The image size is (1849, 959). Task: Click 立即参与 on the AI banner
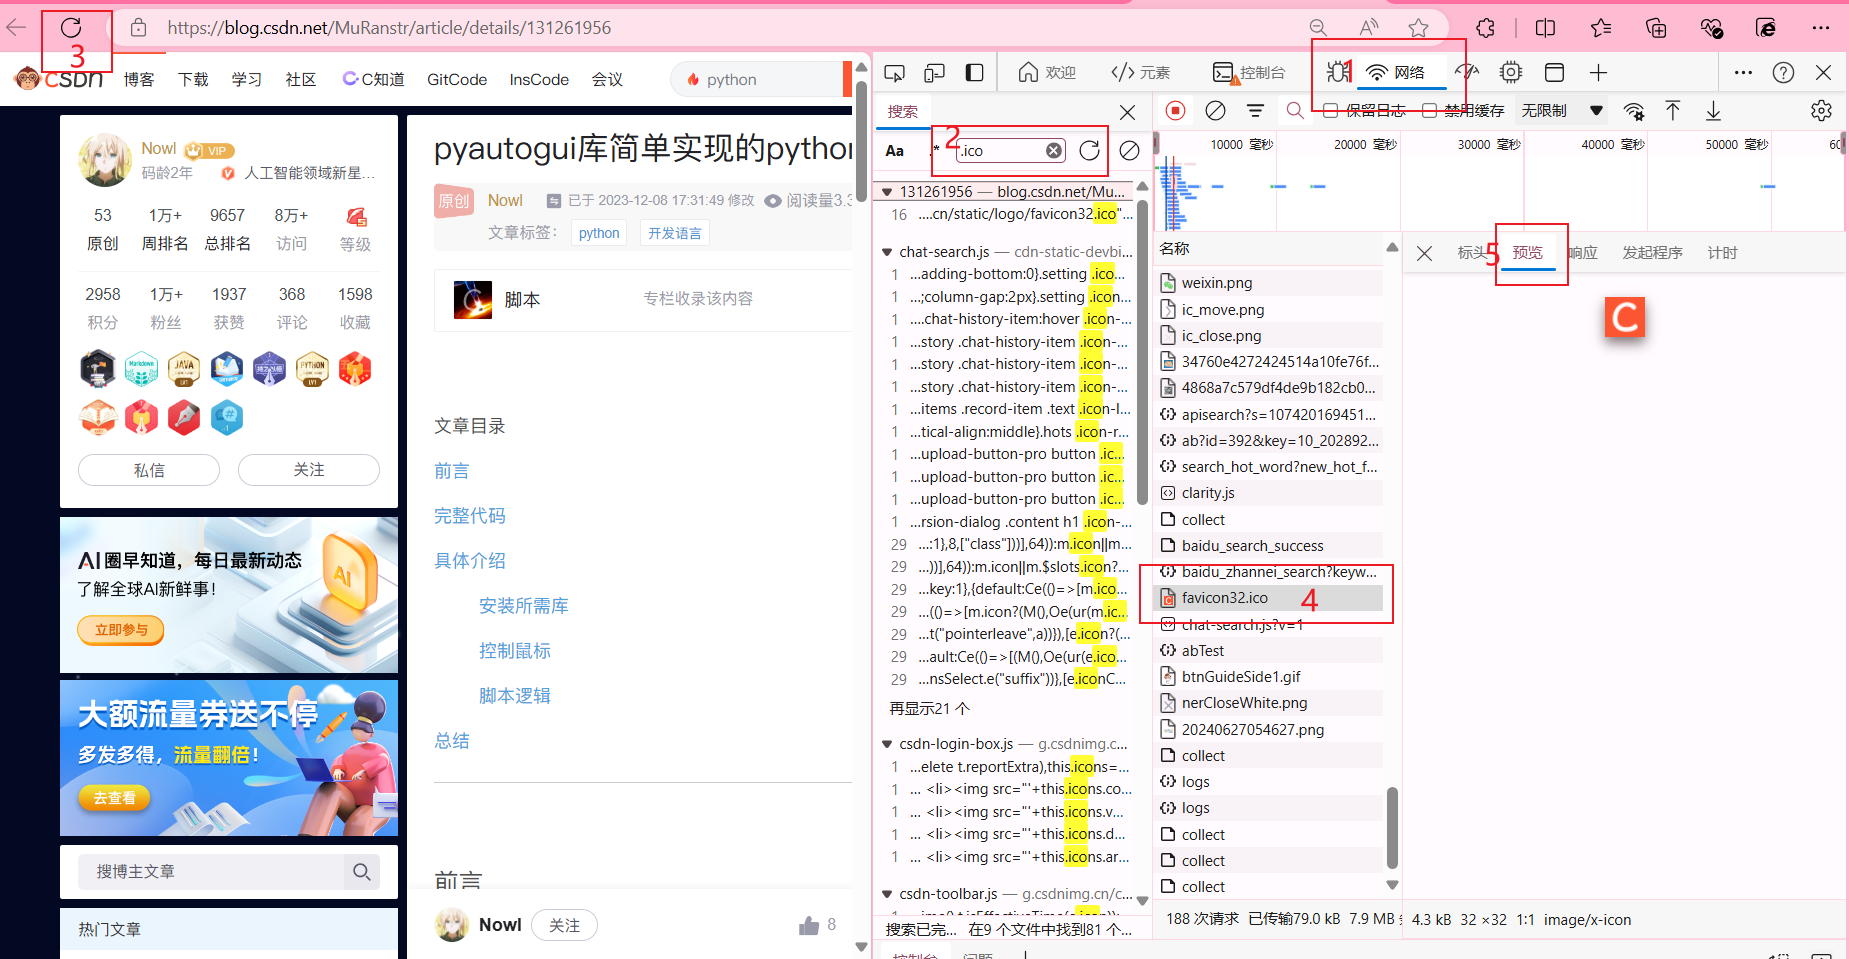121,630
